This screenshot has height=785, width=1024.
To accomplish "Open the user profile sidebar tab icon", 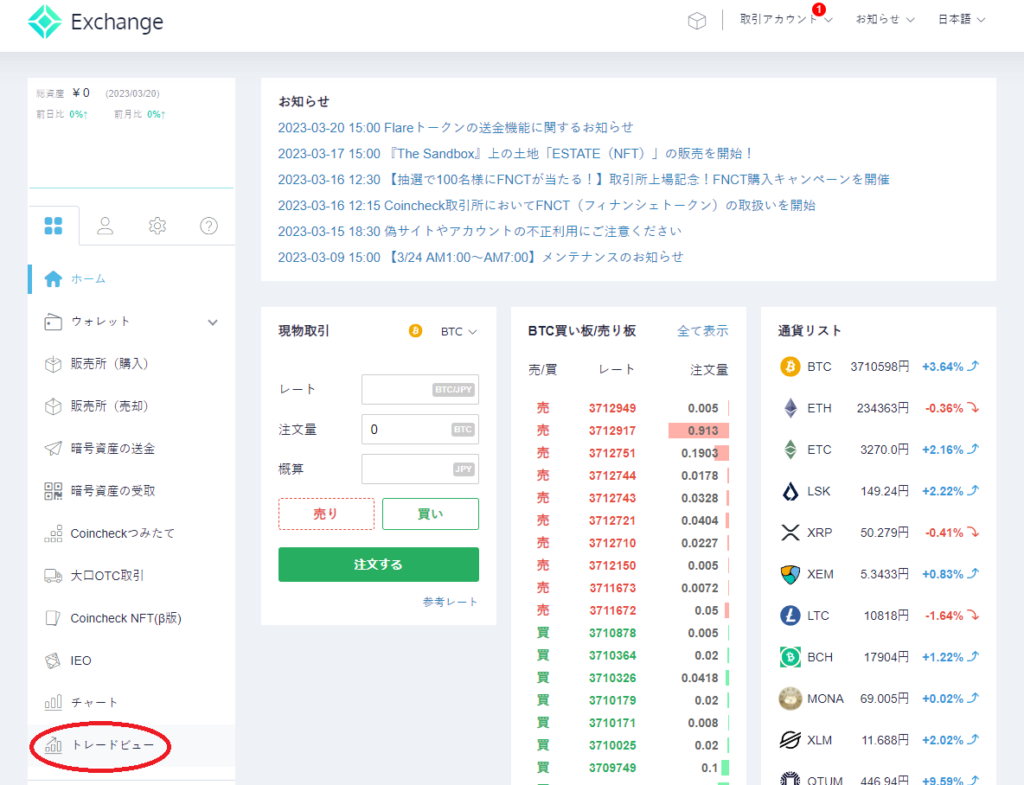I will pyautogui.click(x=105, y=226).
